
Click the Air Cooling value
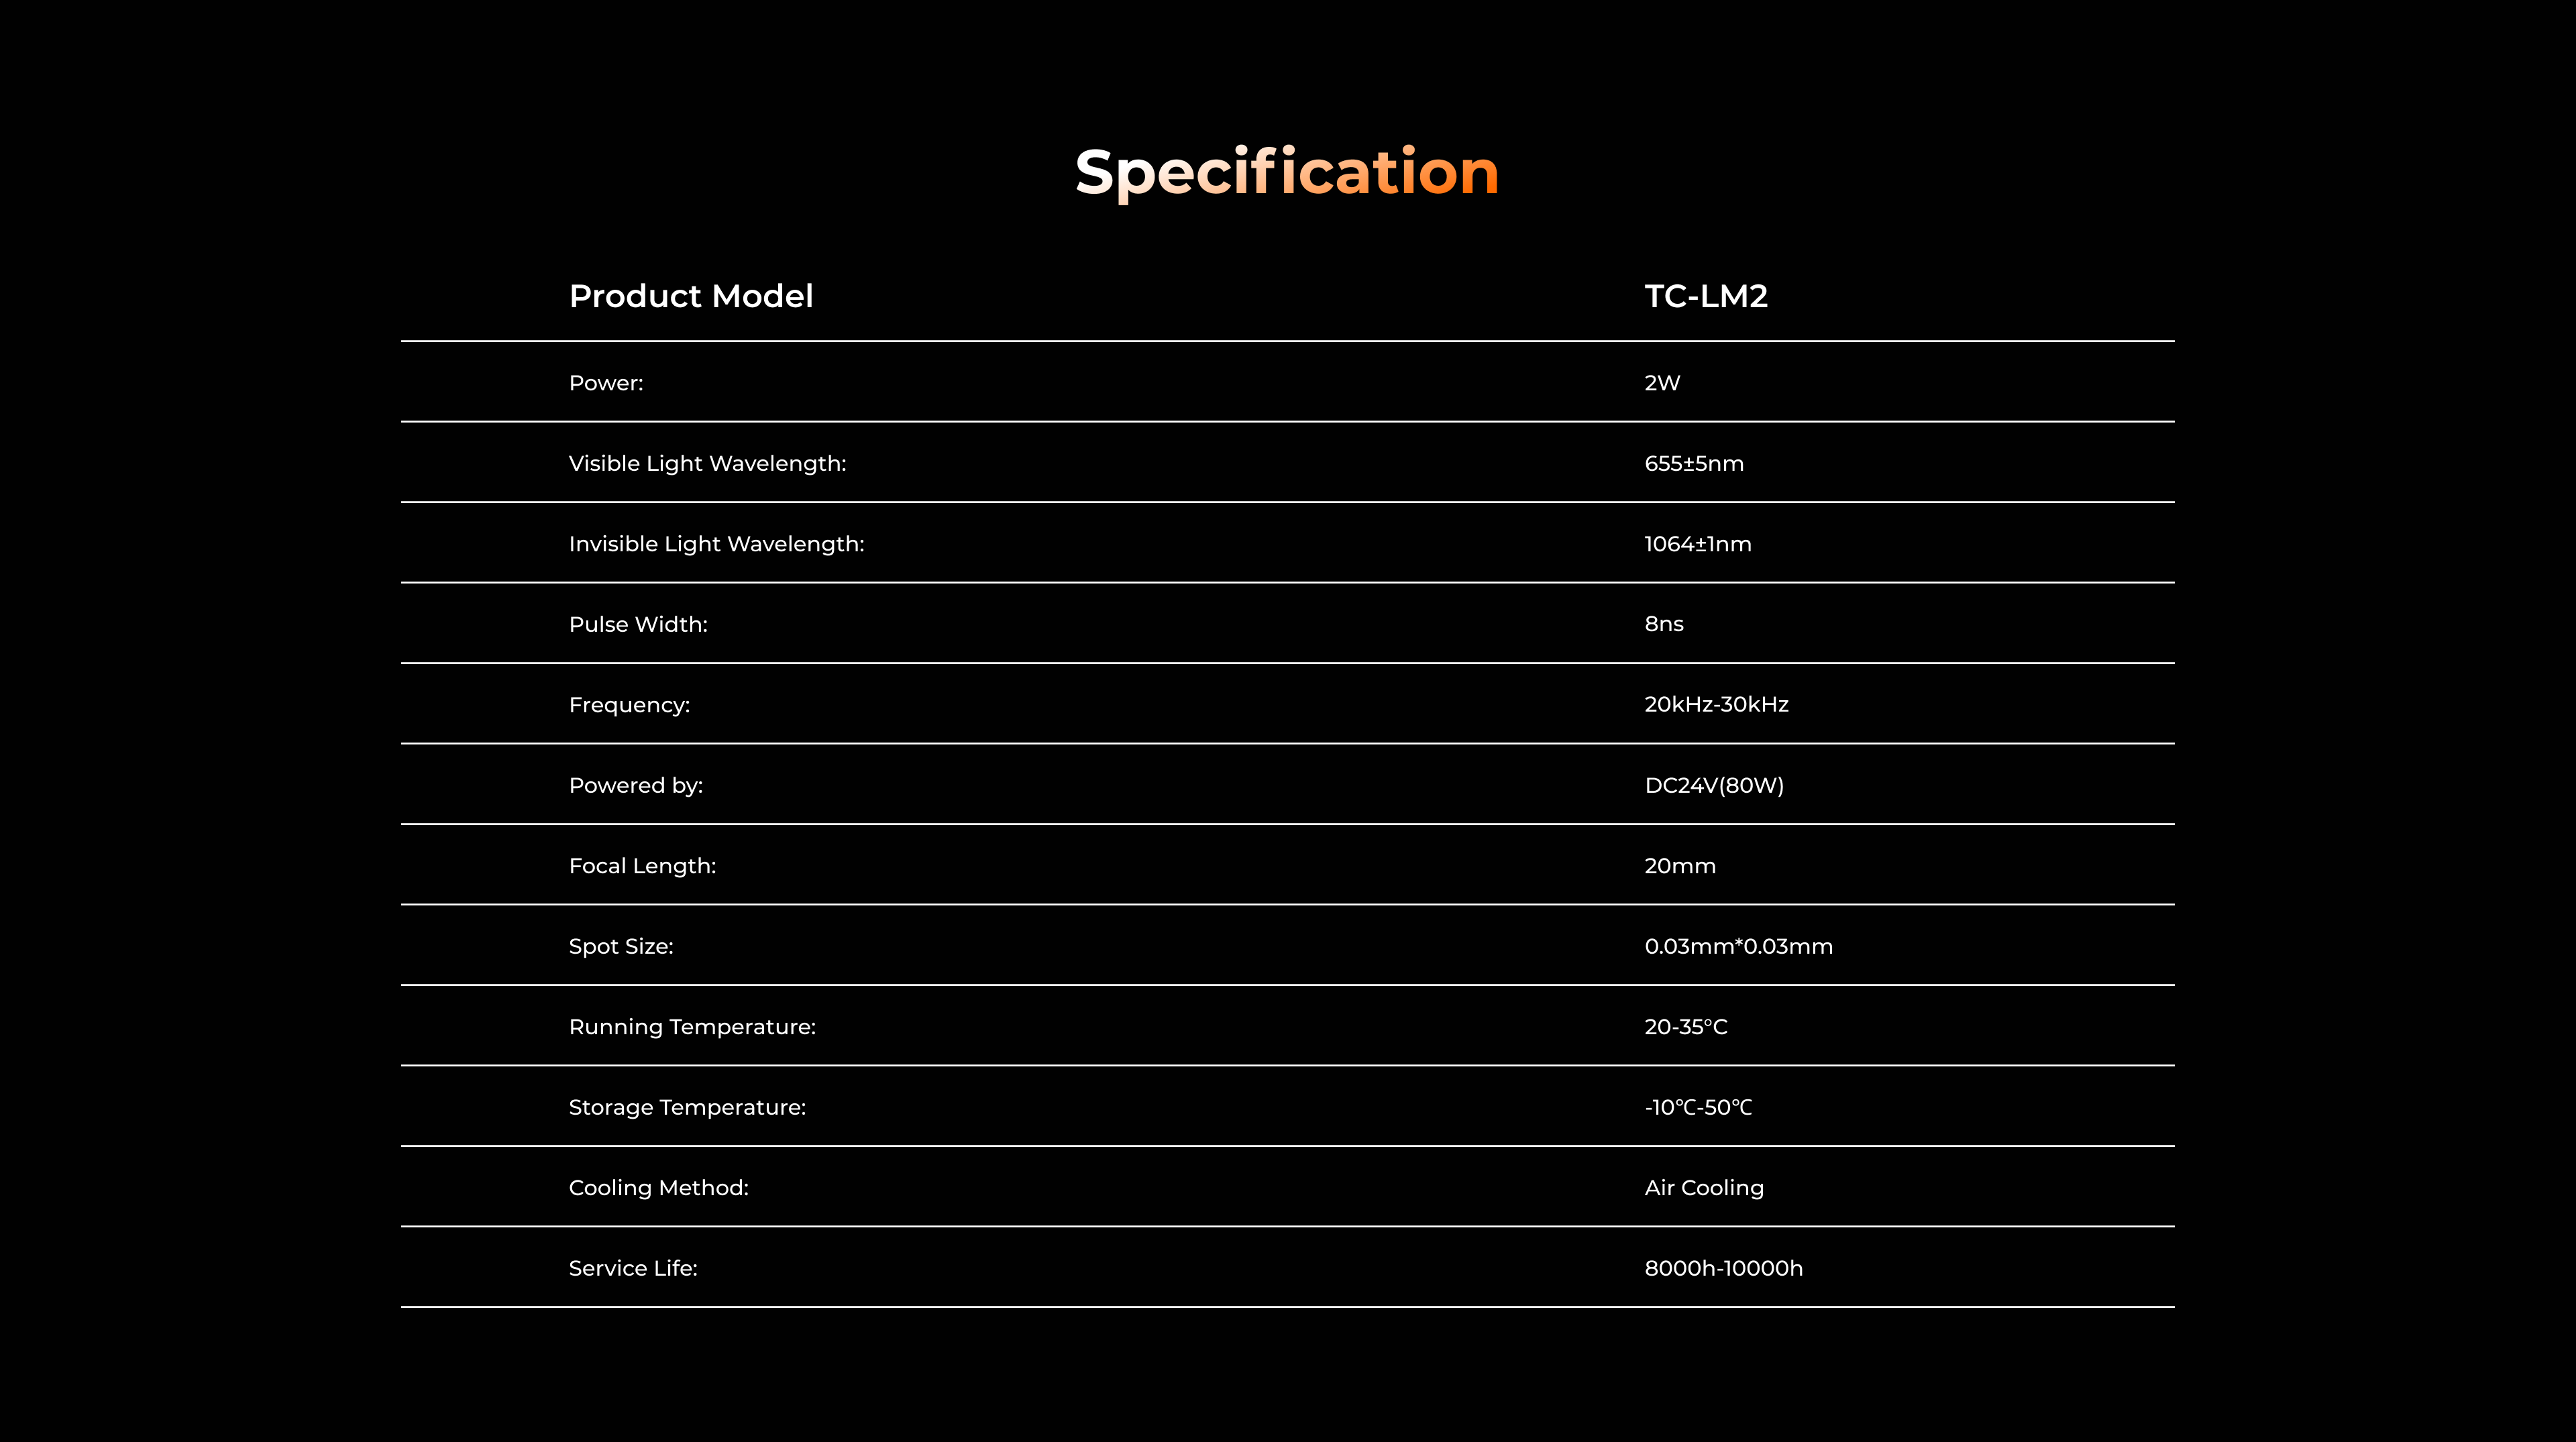click(1704, 1188)
